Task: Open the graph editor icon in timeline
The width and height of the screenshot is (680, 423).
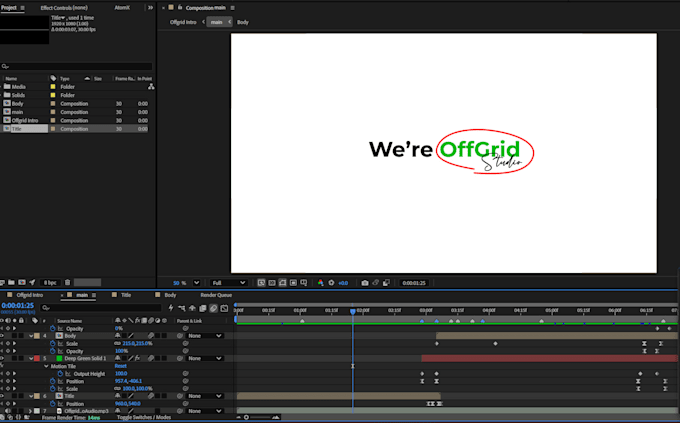Action: pos(224,308)
